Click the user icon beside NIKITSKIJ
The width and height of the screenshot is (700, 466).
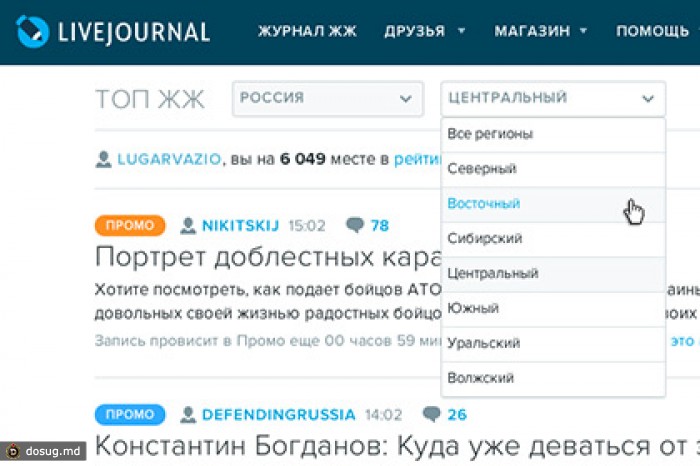pyautogui.click(x=188, y=226)
